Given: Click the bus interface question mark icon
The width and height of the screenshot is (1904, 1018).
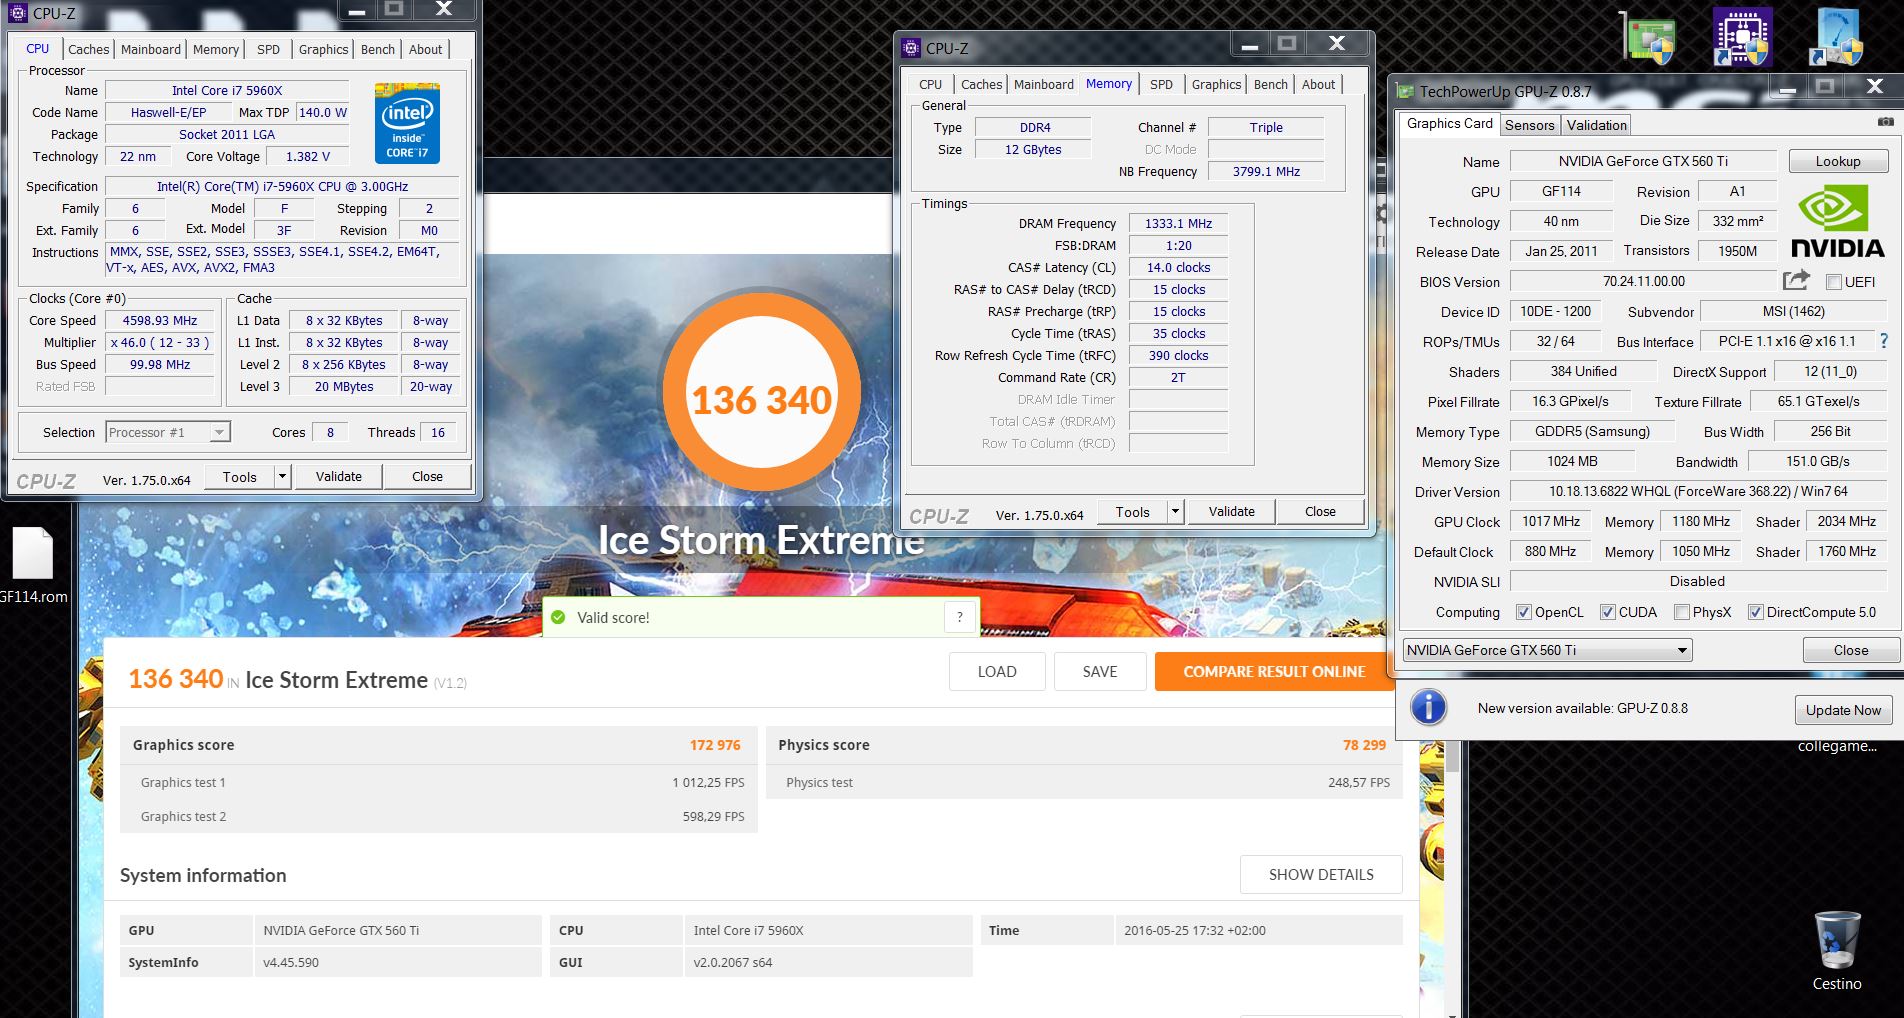Looking at the screenshot, I should pos(1884,341).
